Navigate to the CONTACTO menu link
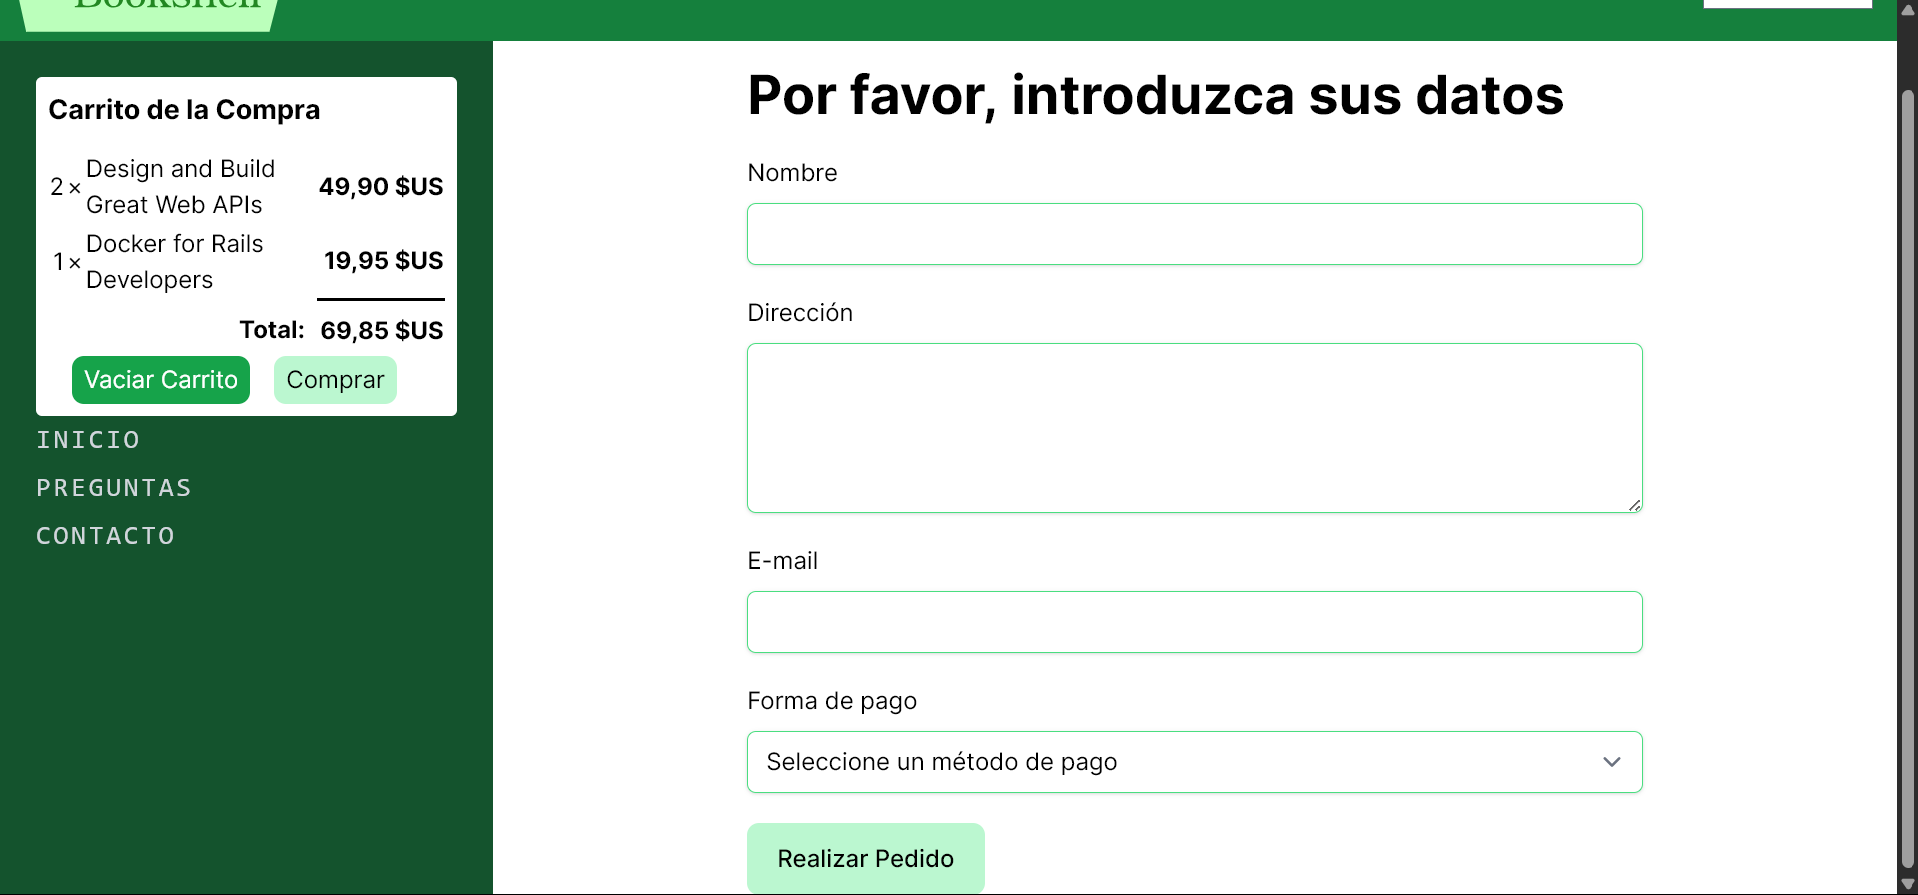 (x=106, y=536)
